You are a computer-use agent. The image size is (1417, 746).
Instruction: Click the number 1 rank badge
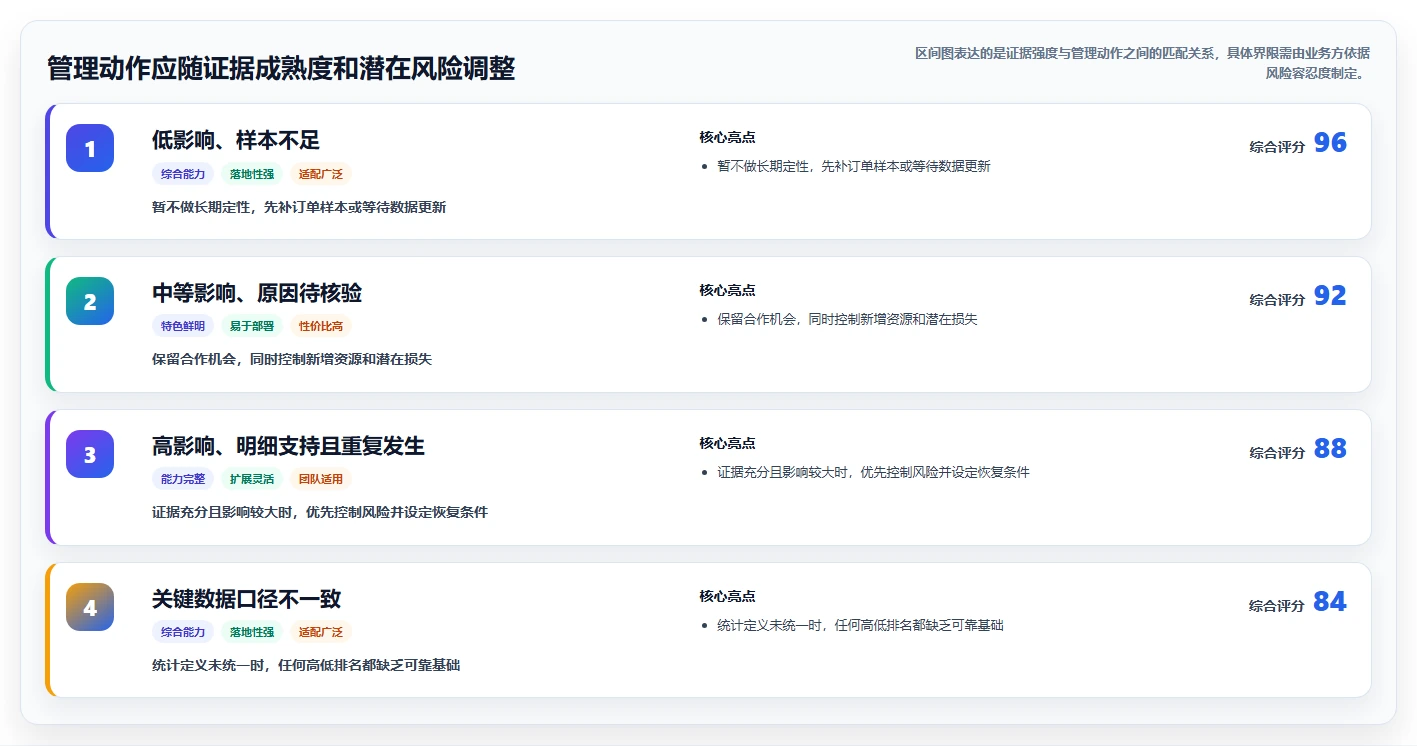point(90,148)
